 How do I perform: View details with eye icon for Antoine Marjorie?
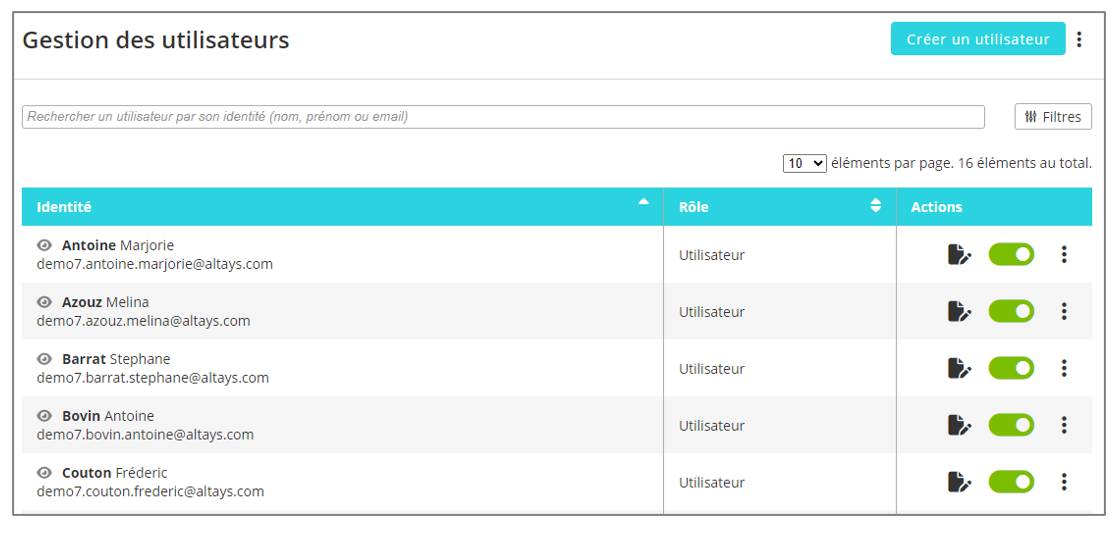pos(44,245)
